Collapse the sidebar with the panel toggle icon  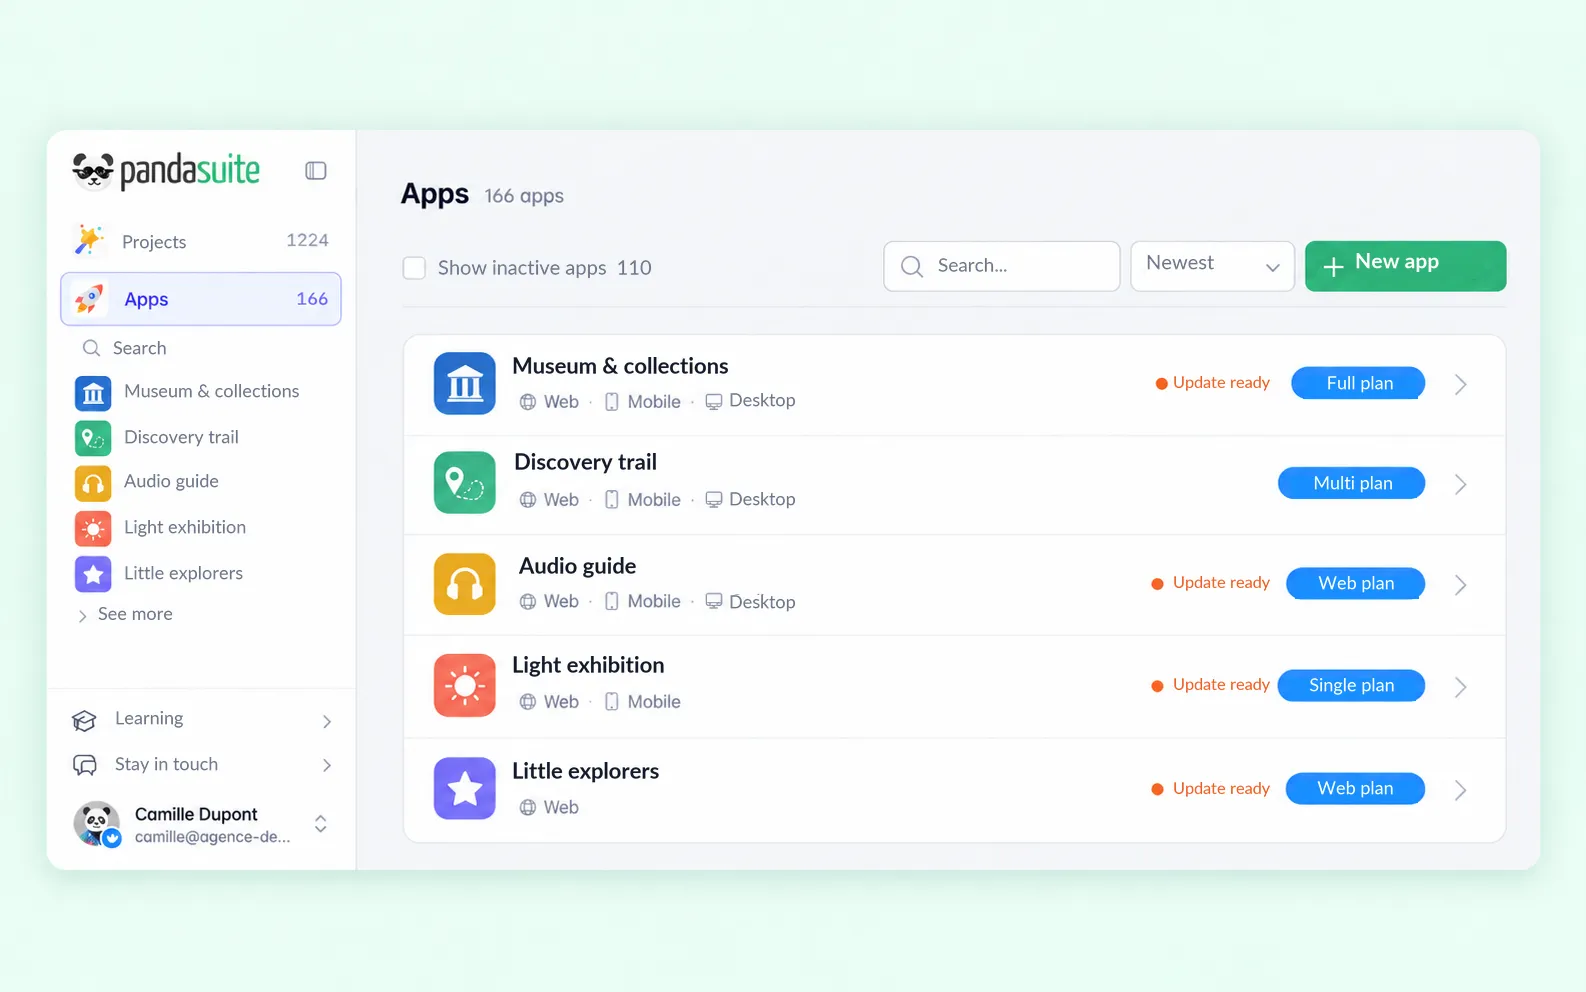tap(316, 171)
